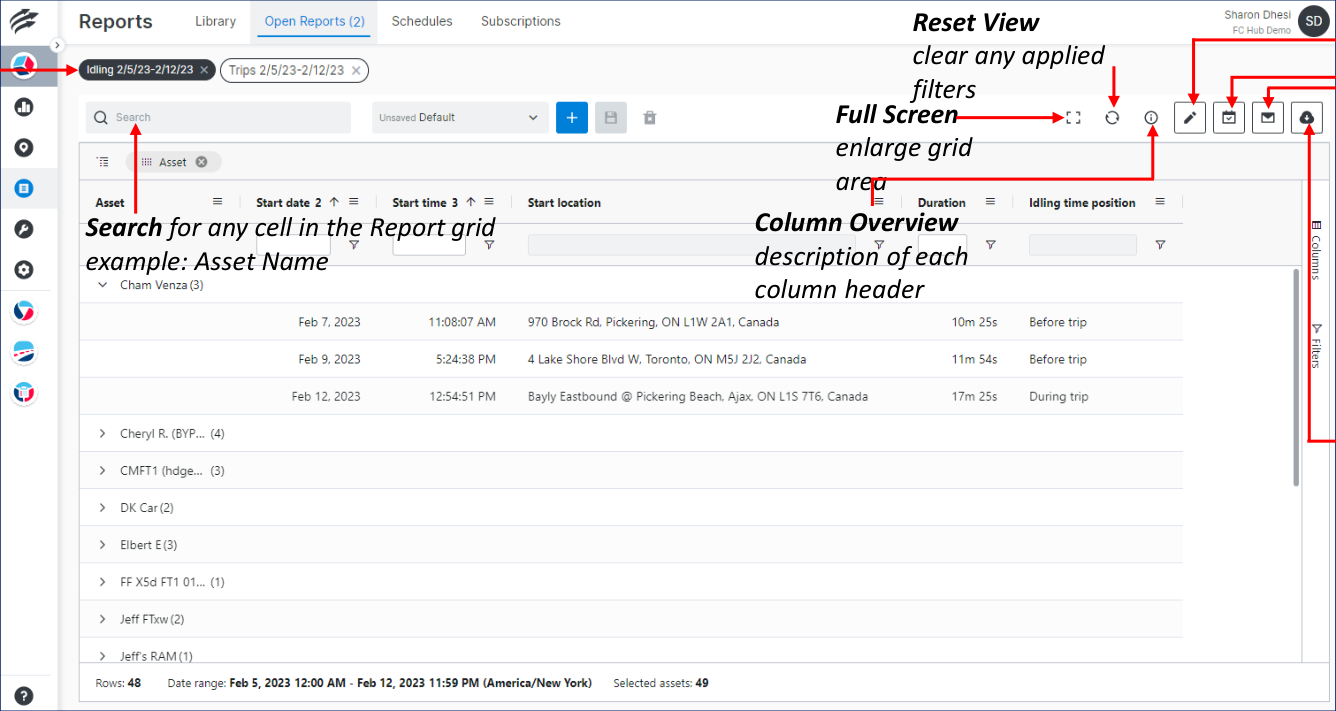This screenshot has height=711, width=1336.
Task: Open the map pin icon in sidebar
Action: tap(24, 147)
